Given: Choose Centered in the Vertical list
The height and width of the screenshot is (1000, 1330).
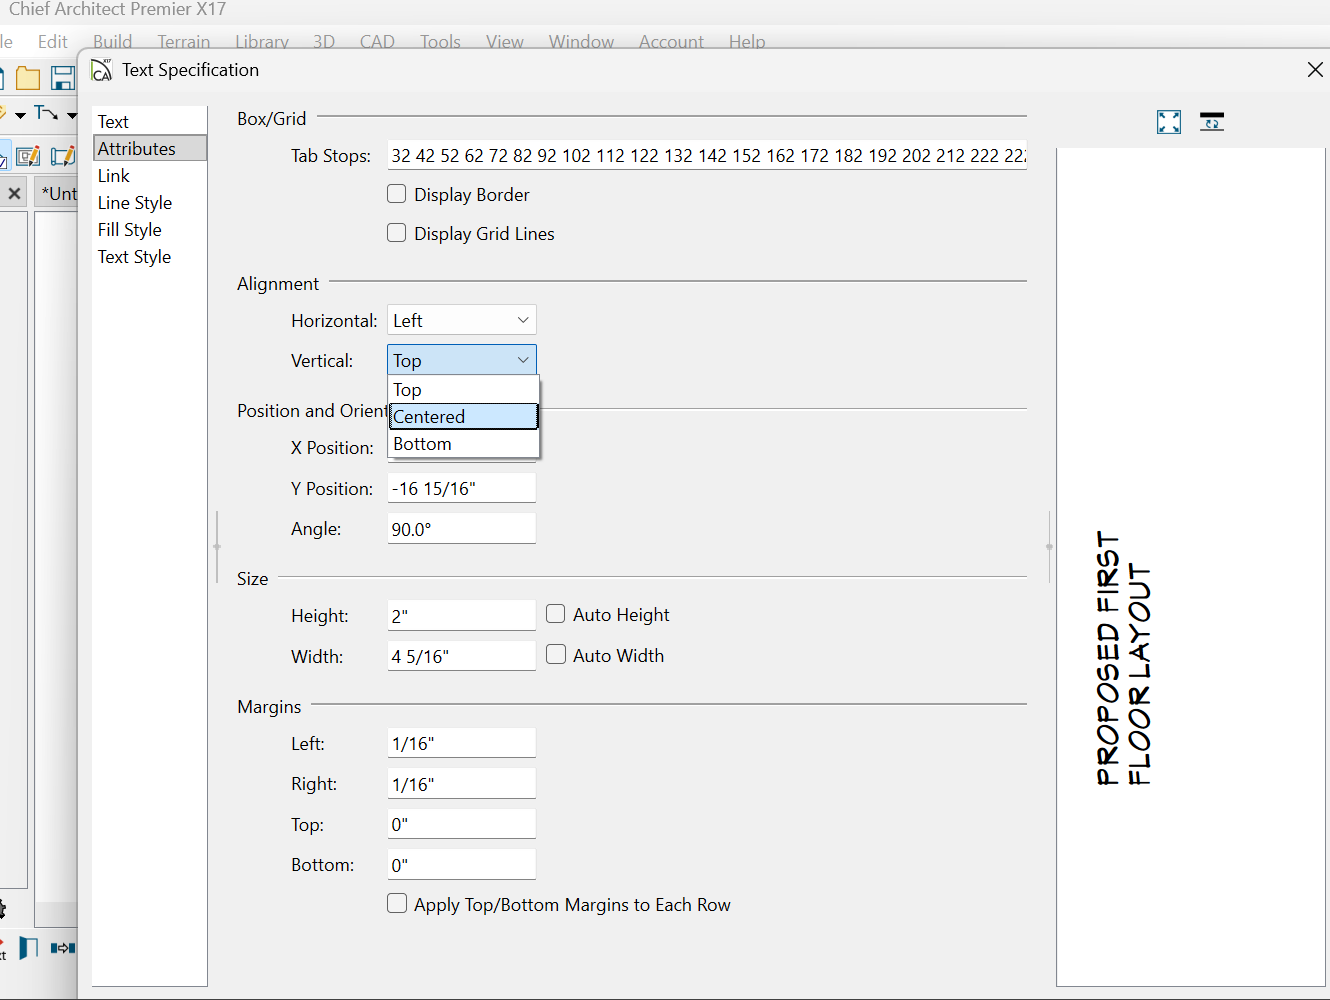Looking at the screenshot, I should 464,417.
